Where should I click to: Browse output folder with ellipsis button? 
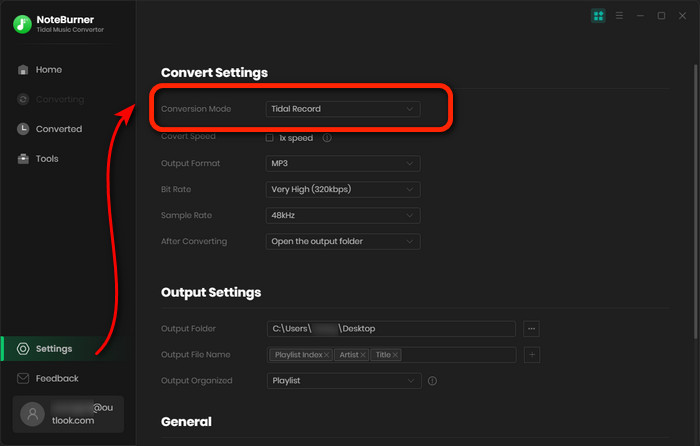click(x=531, y=329)
